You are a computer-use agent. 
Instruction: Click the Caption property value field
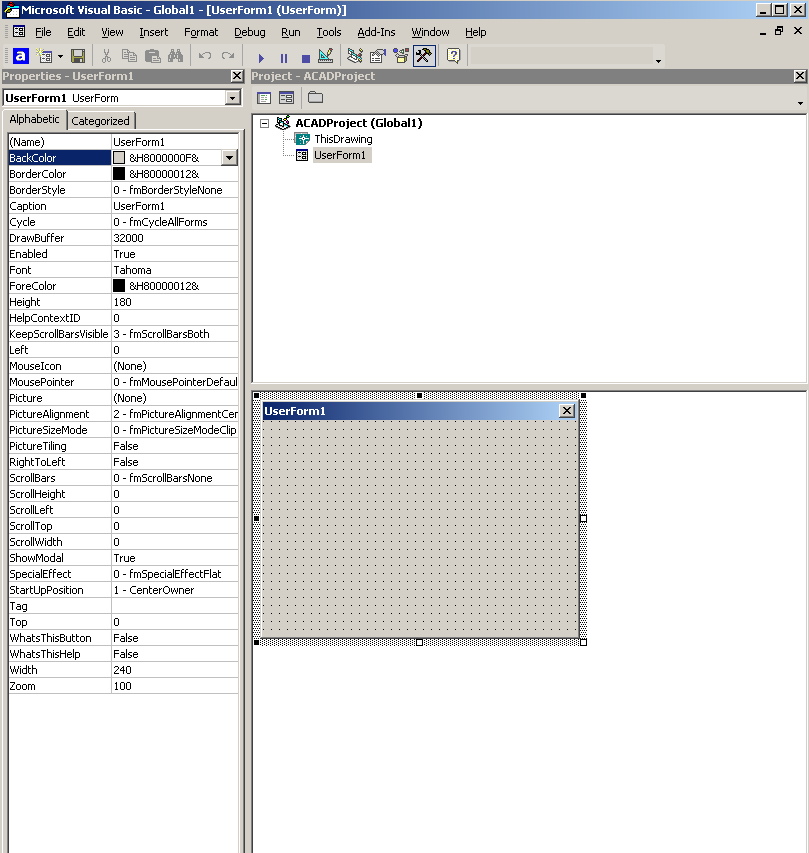tap(175, 206)
